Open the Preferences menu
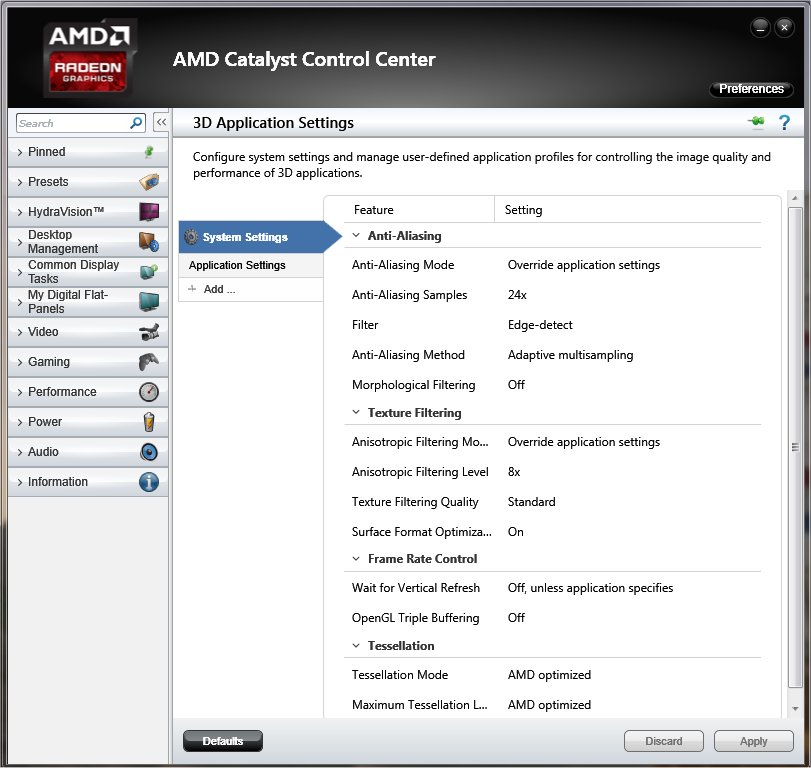Image resolution: width=811 pixels, height=768 pixels. coord(751,89)
